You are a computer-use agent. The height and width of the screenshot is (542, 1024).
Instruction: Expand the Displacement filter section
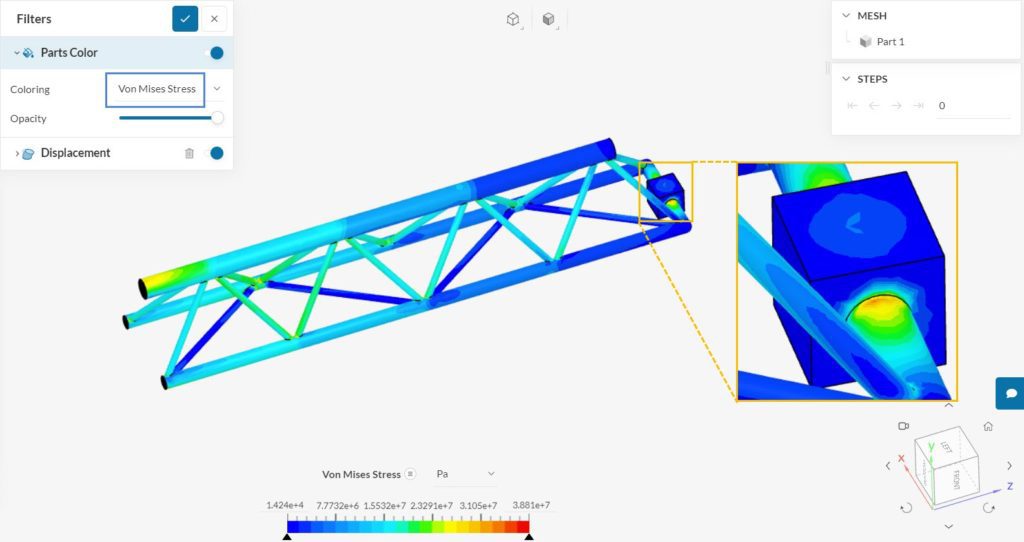(16, 153)
